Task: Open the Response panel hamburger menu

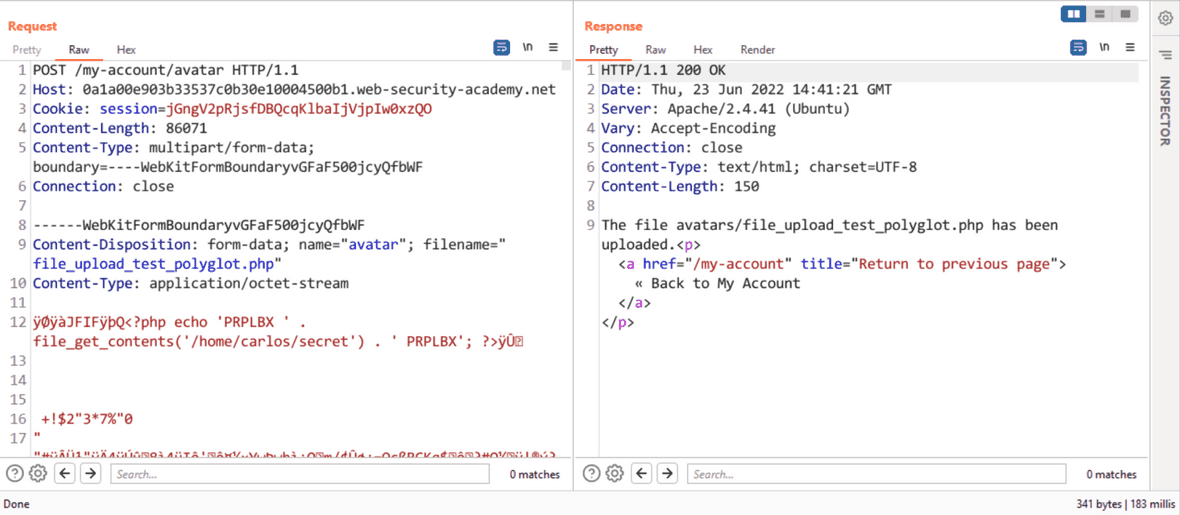Action: tap(1130, 47)
